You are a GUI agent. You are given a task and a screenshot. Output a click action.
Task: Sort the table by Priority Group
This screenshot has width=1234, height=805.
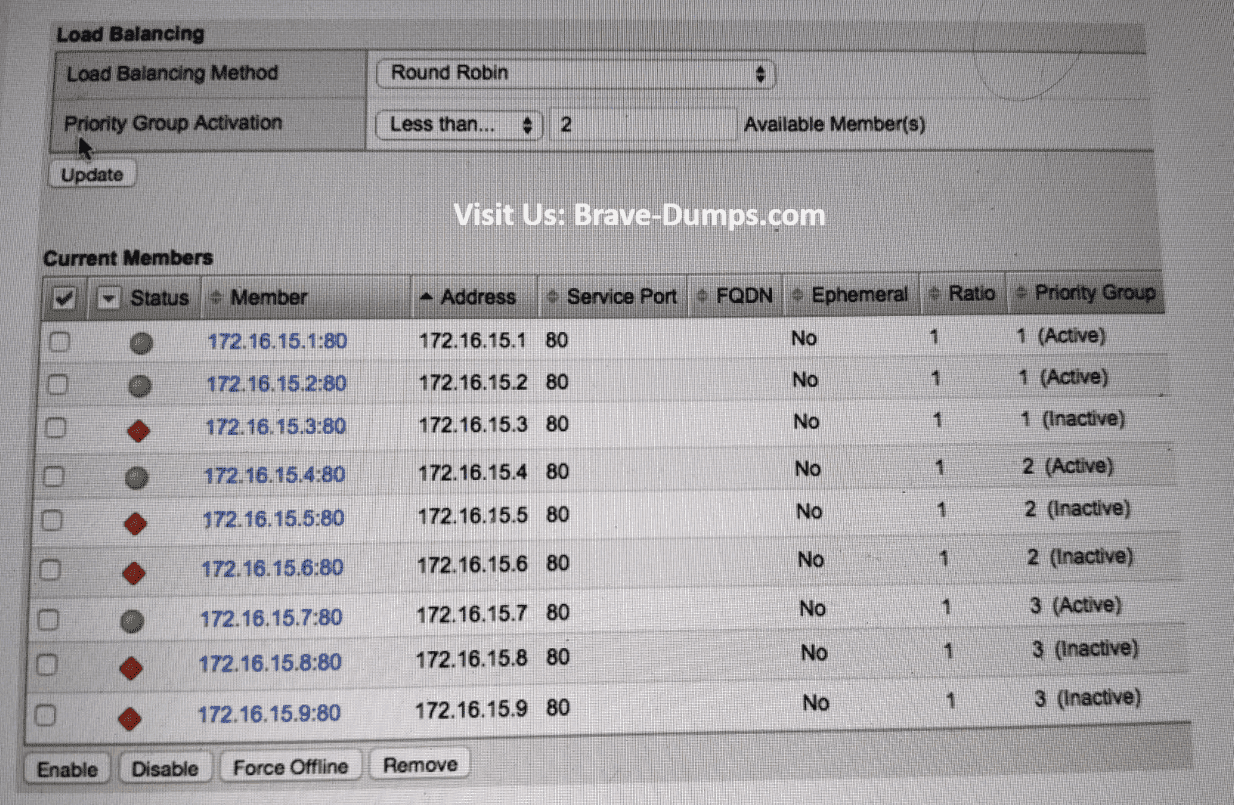click(1094, 293)
